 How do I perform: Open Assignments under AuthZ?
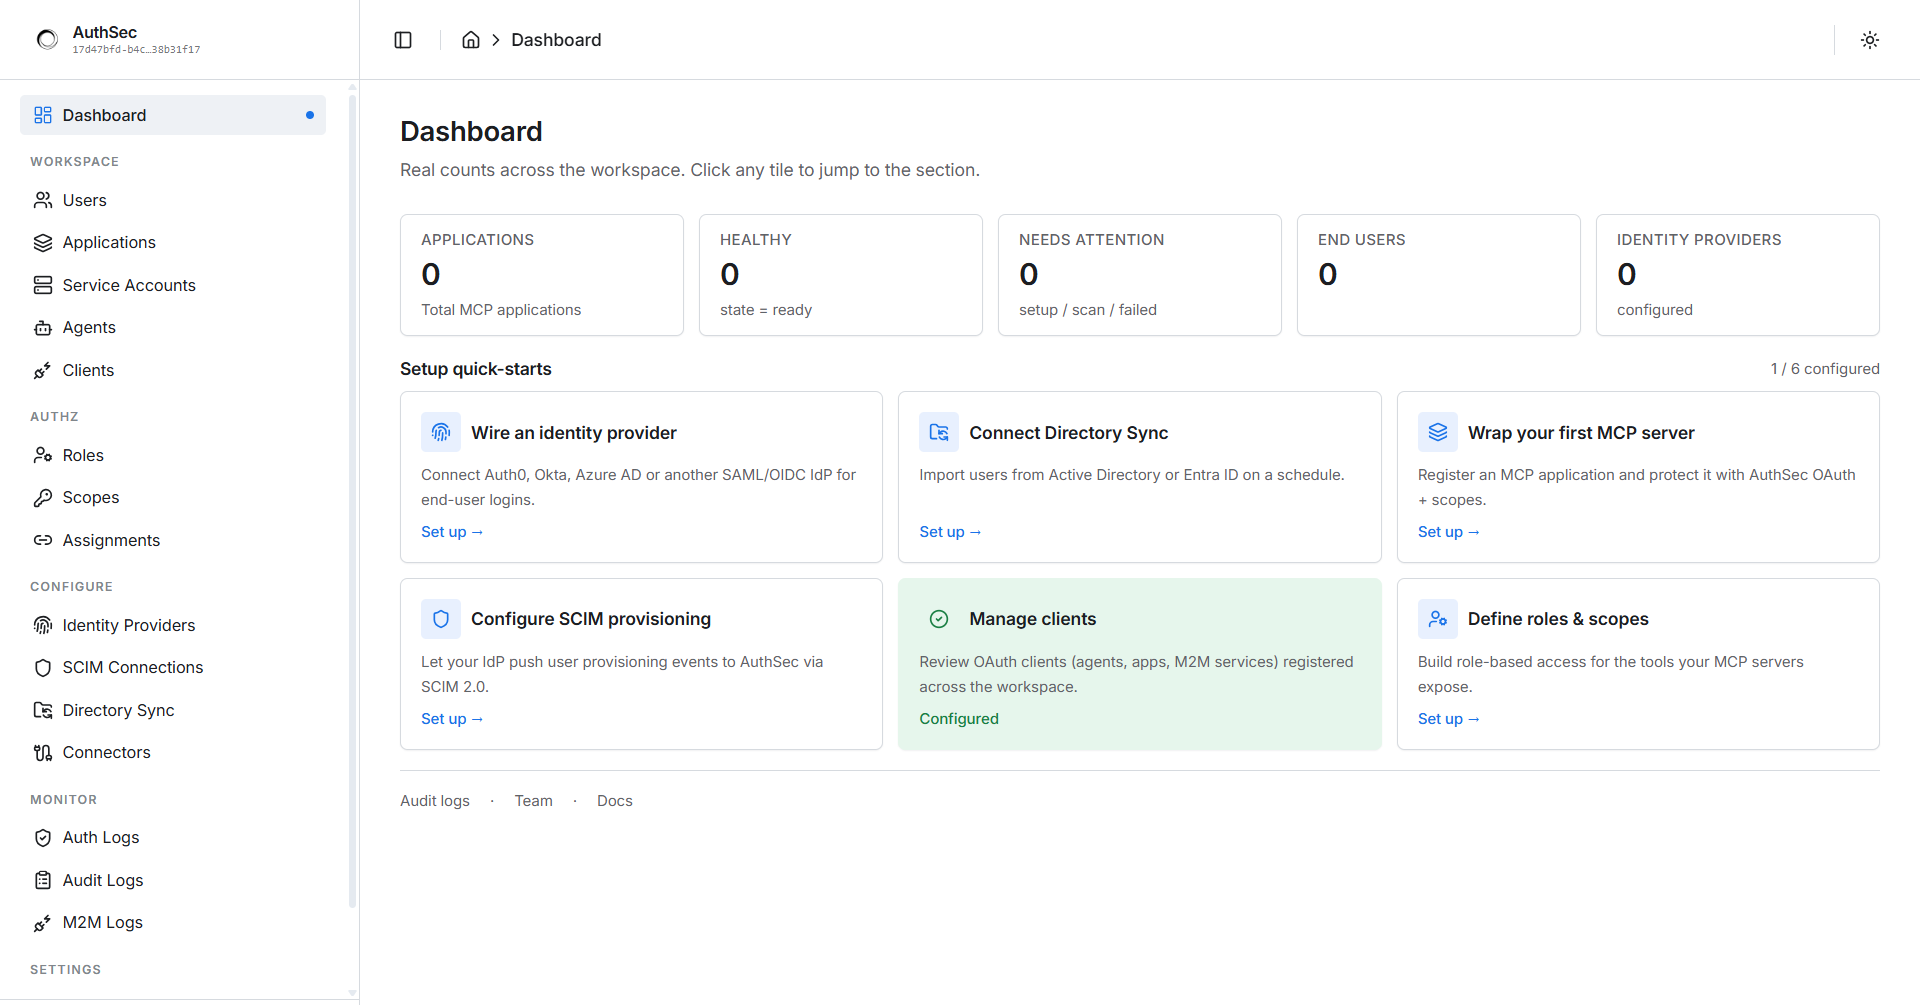pyautogui.click(x=173, y=540)
